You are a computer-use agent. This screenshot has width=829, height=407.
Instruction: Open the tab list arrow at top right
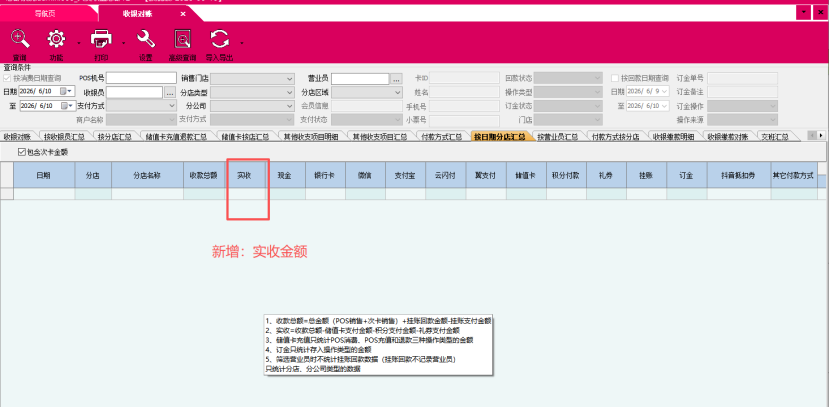tap(804, 12)
